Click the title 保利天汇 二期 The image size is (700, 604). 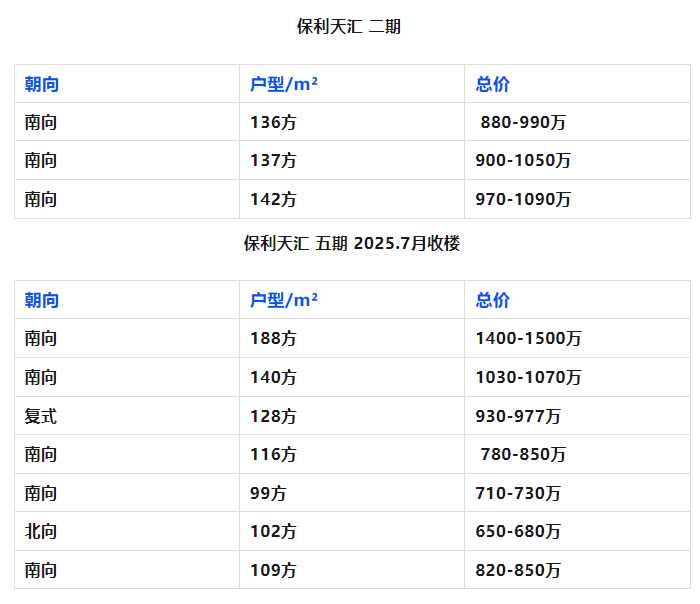tap(349, 26)
